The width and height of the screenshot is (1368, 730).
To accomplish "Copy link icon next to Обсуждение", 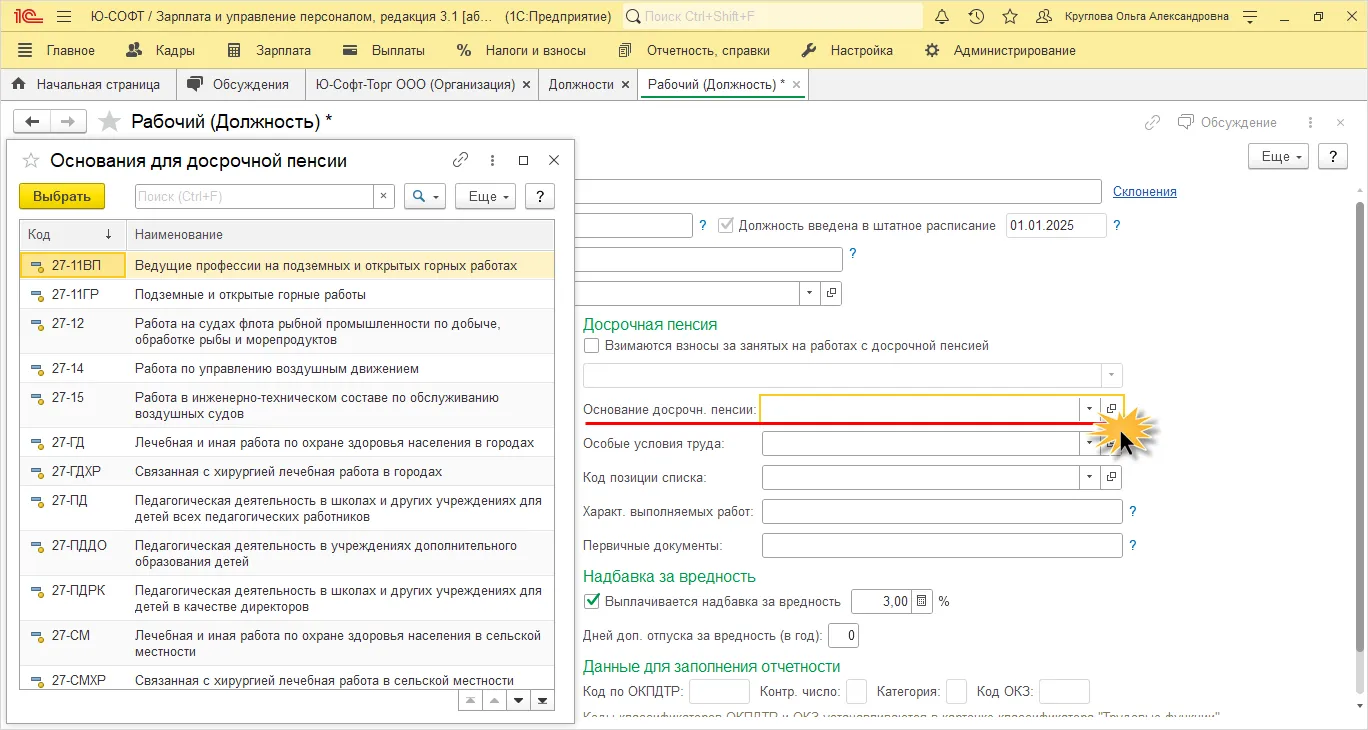I will [x=1153, y=122].
